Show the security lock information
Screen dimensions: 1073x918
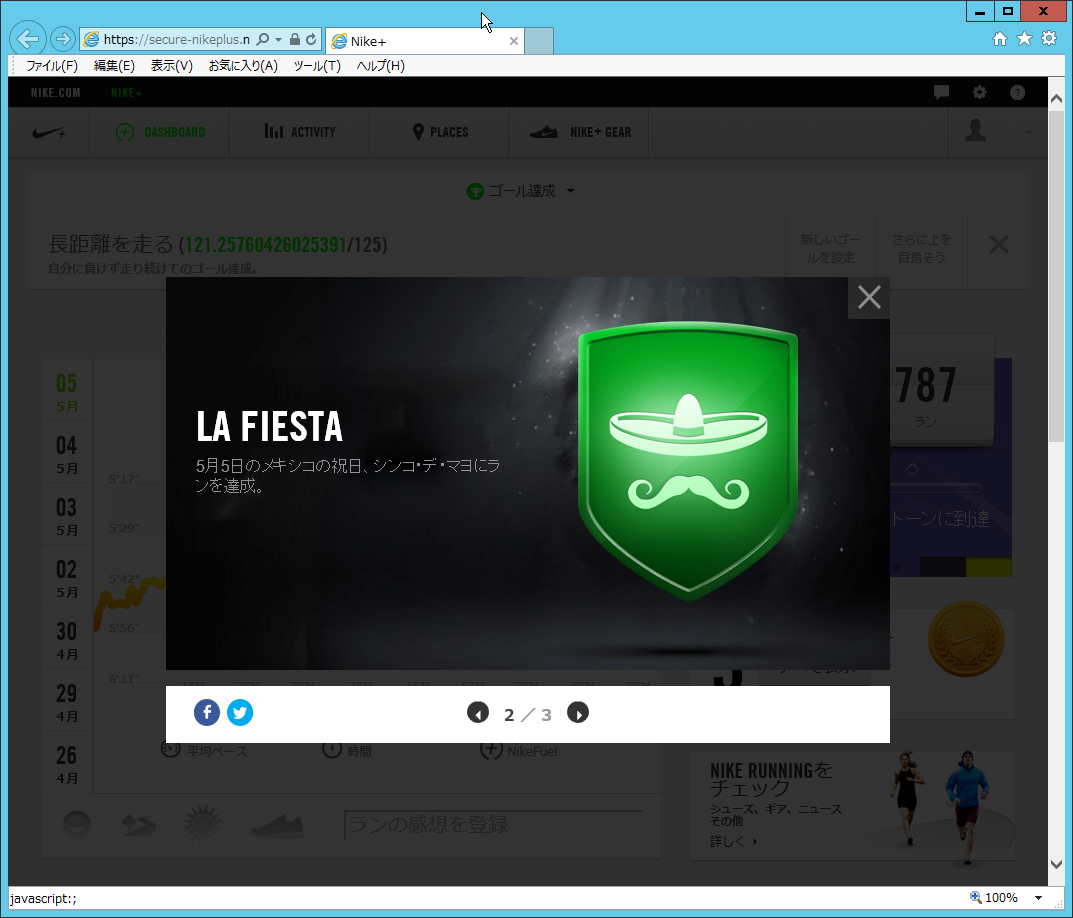click(295, 40)
